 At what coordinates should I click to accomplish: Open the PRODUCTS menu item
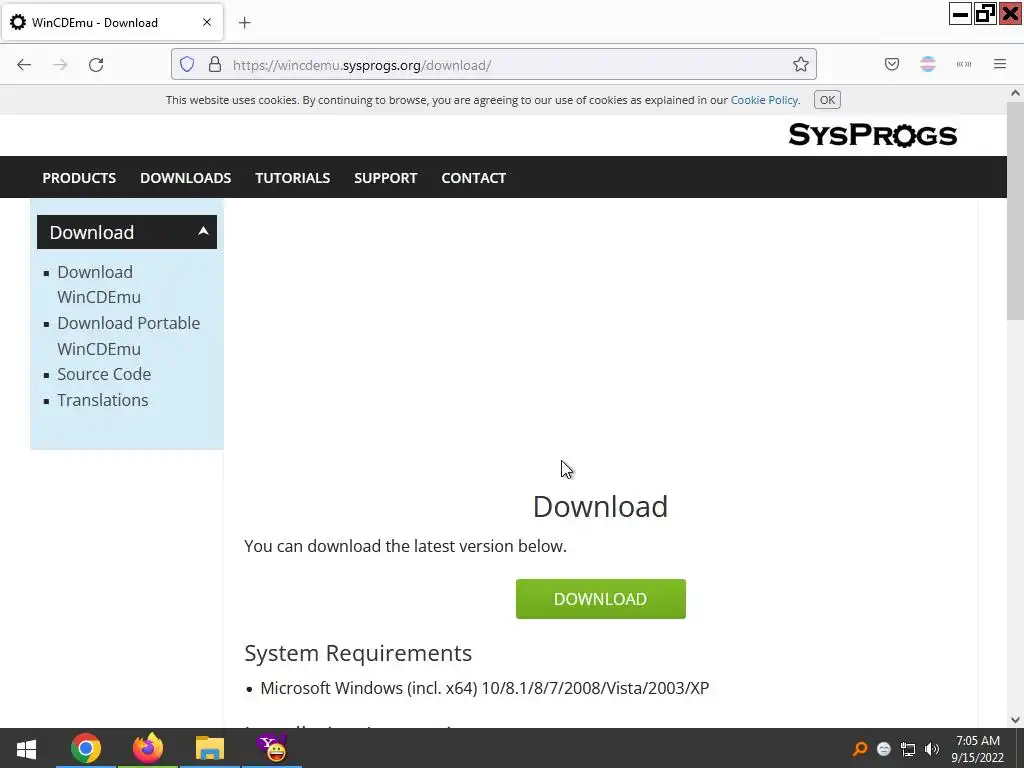(x=79, y=178)
